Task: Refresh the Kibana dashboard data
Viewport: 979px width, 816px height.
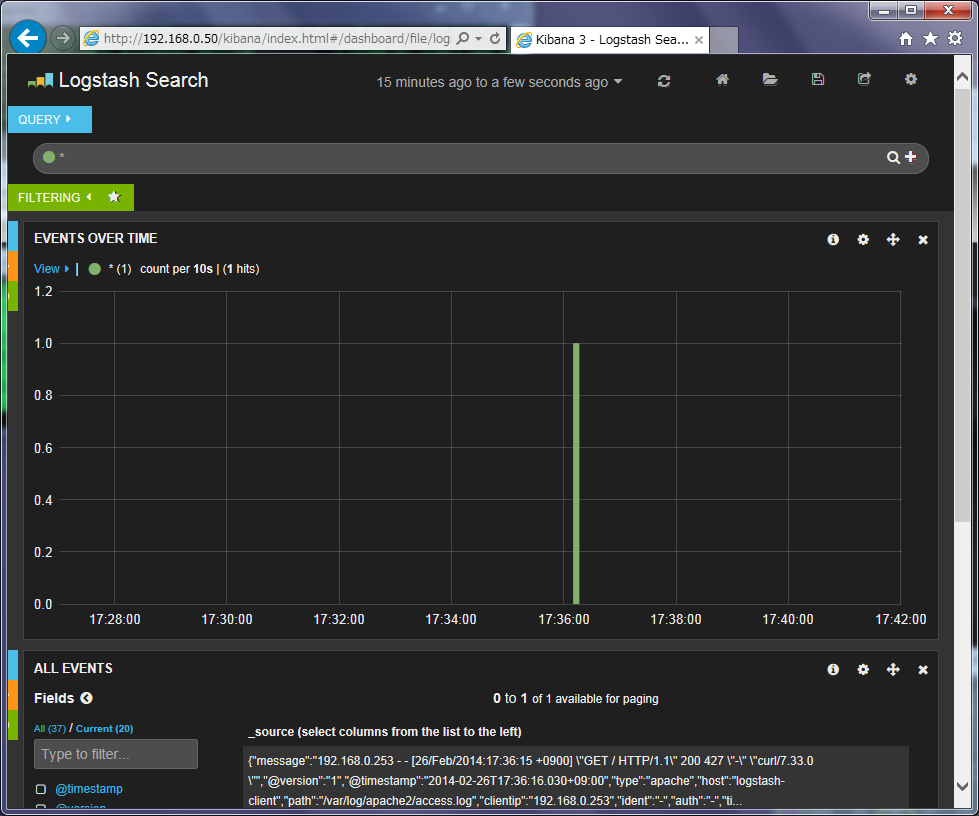Action: point(664,81)
